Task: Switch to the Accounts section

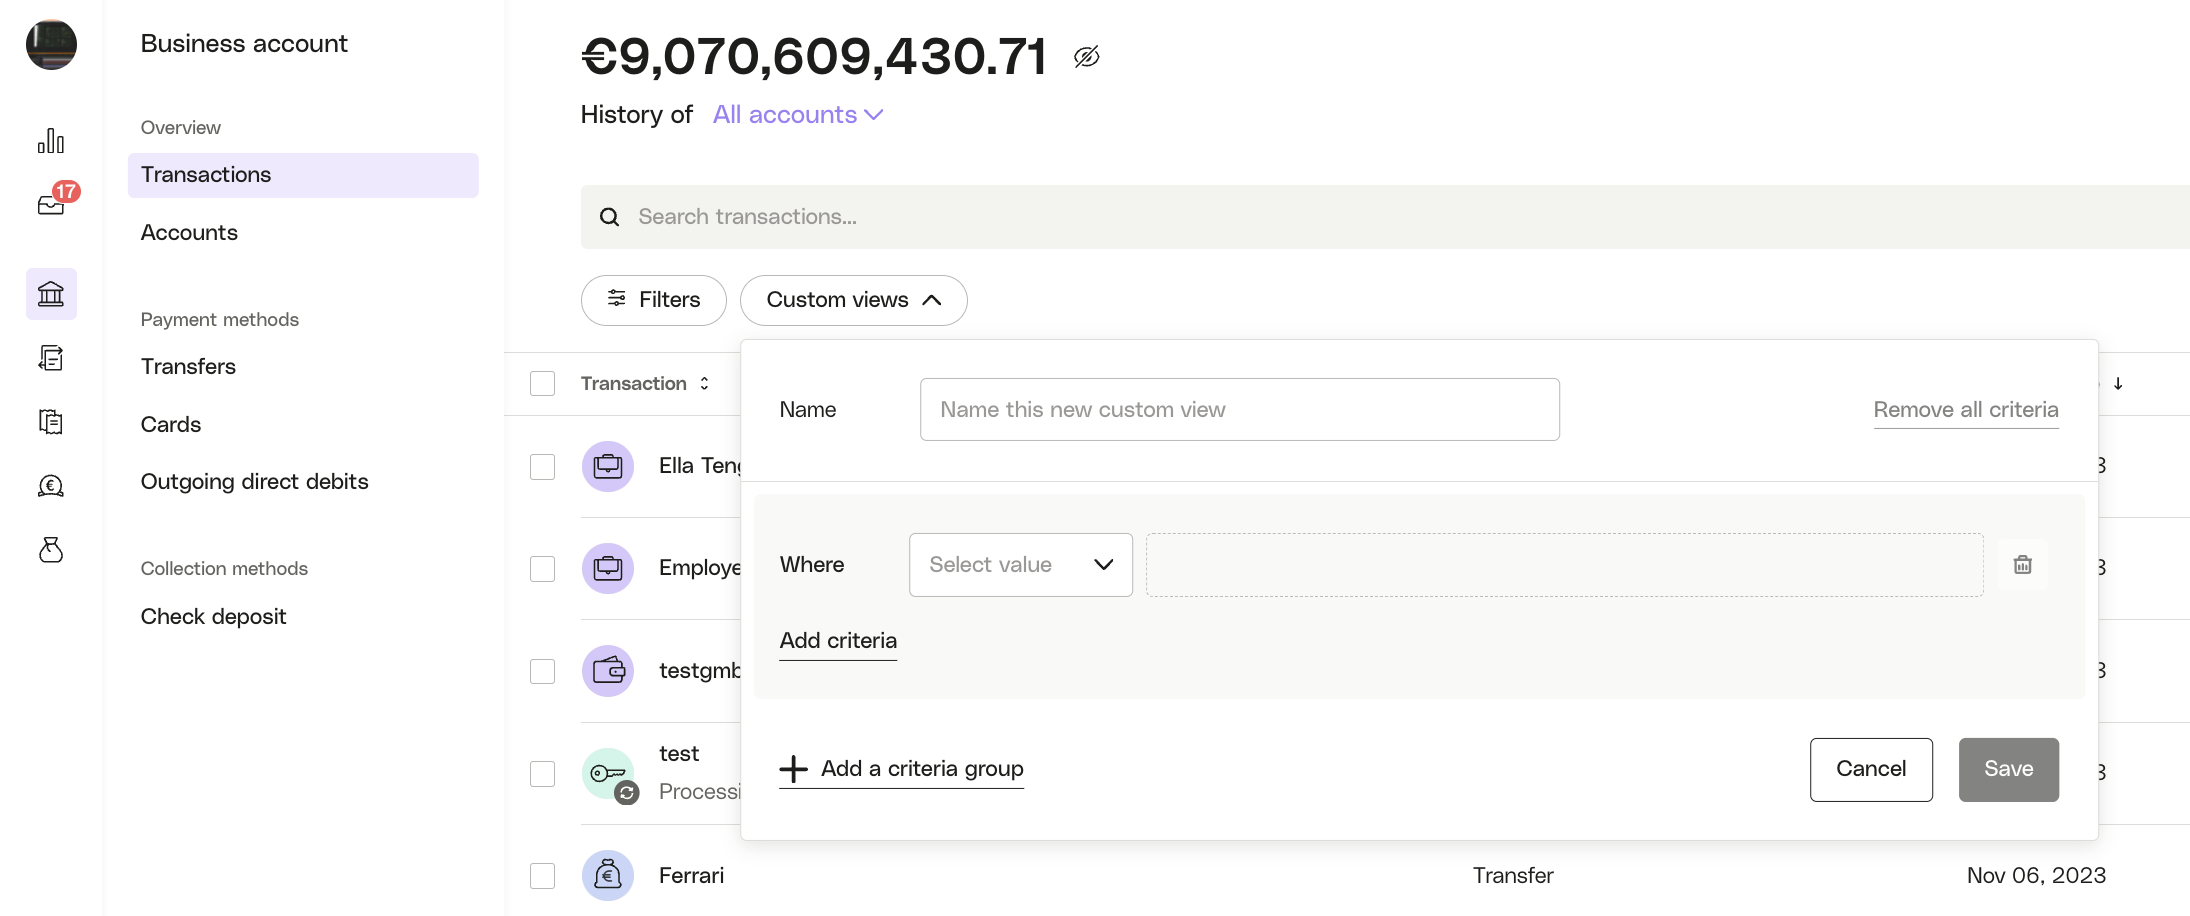Action: coord(189,232)
